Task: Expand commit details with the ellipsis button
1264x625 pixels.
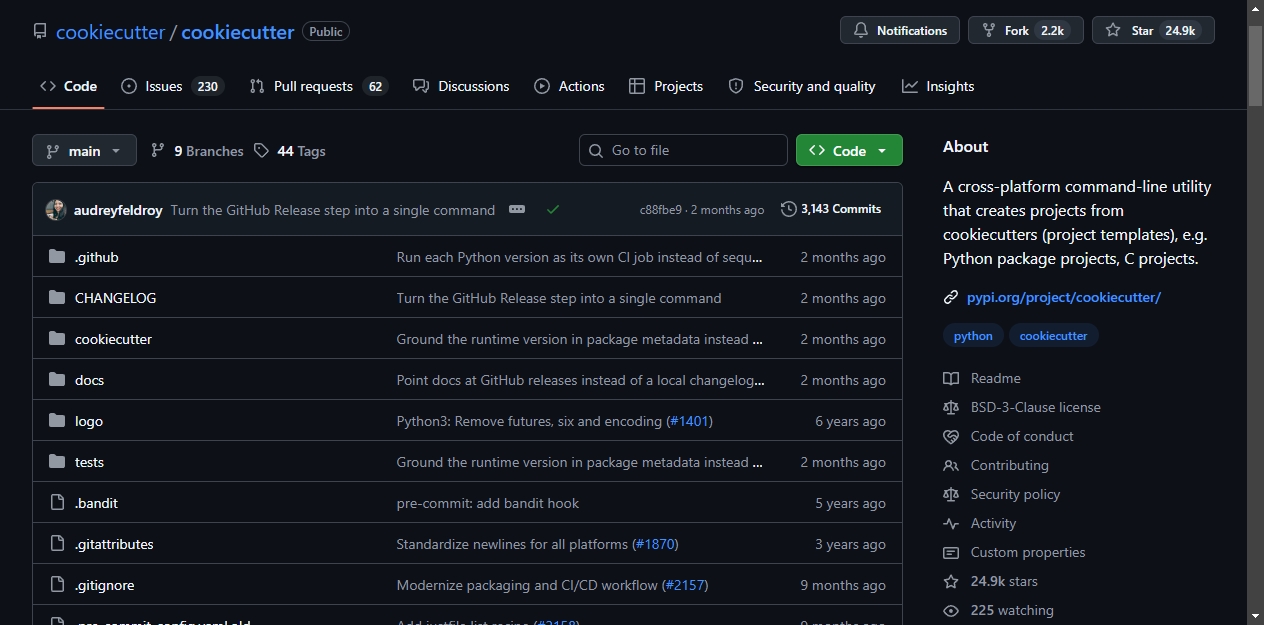Action: click(x=517, y=209)
